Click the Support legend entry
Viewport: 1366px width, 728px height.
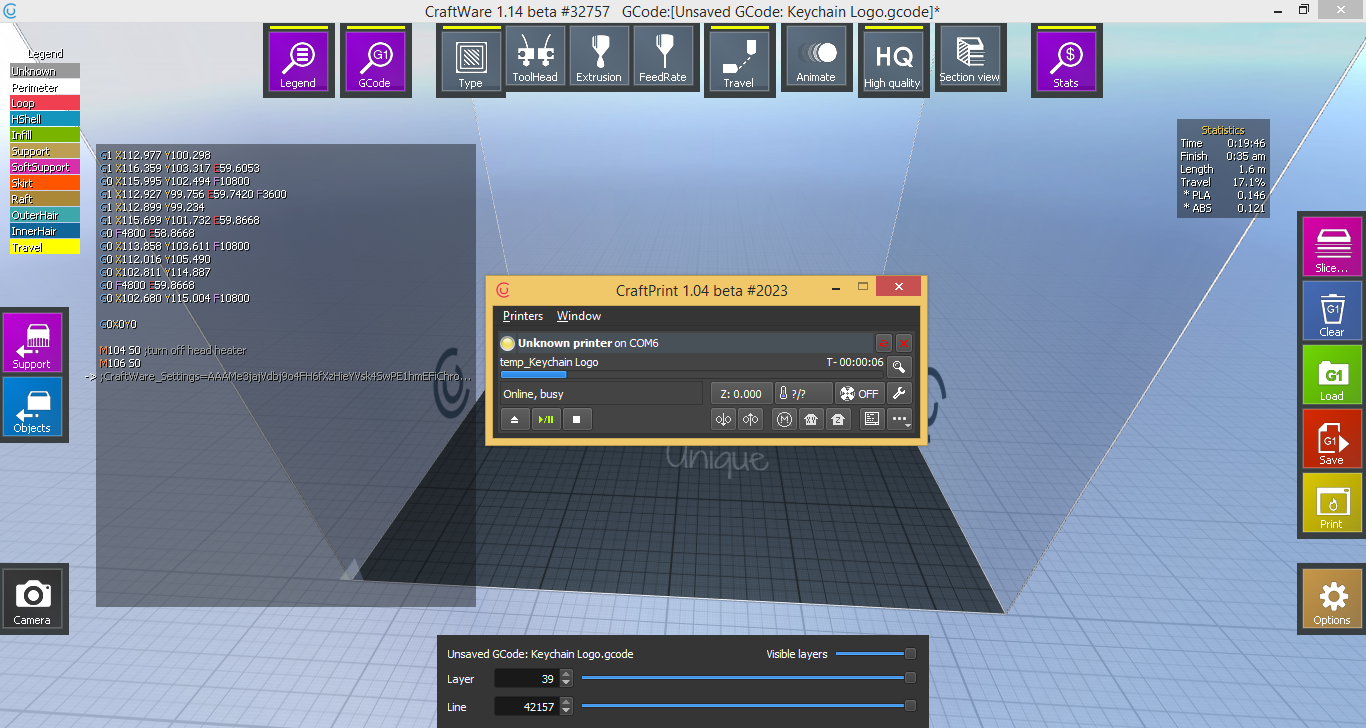45,151
